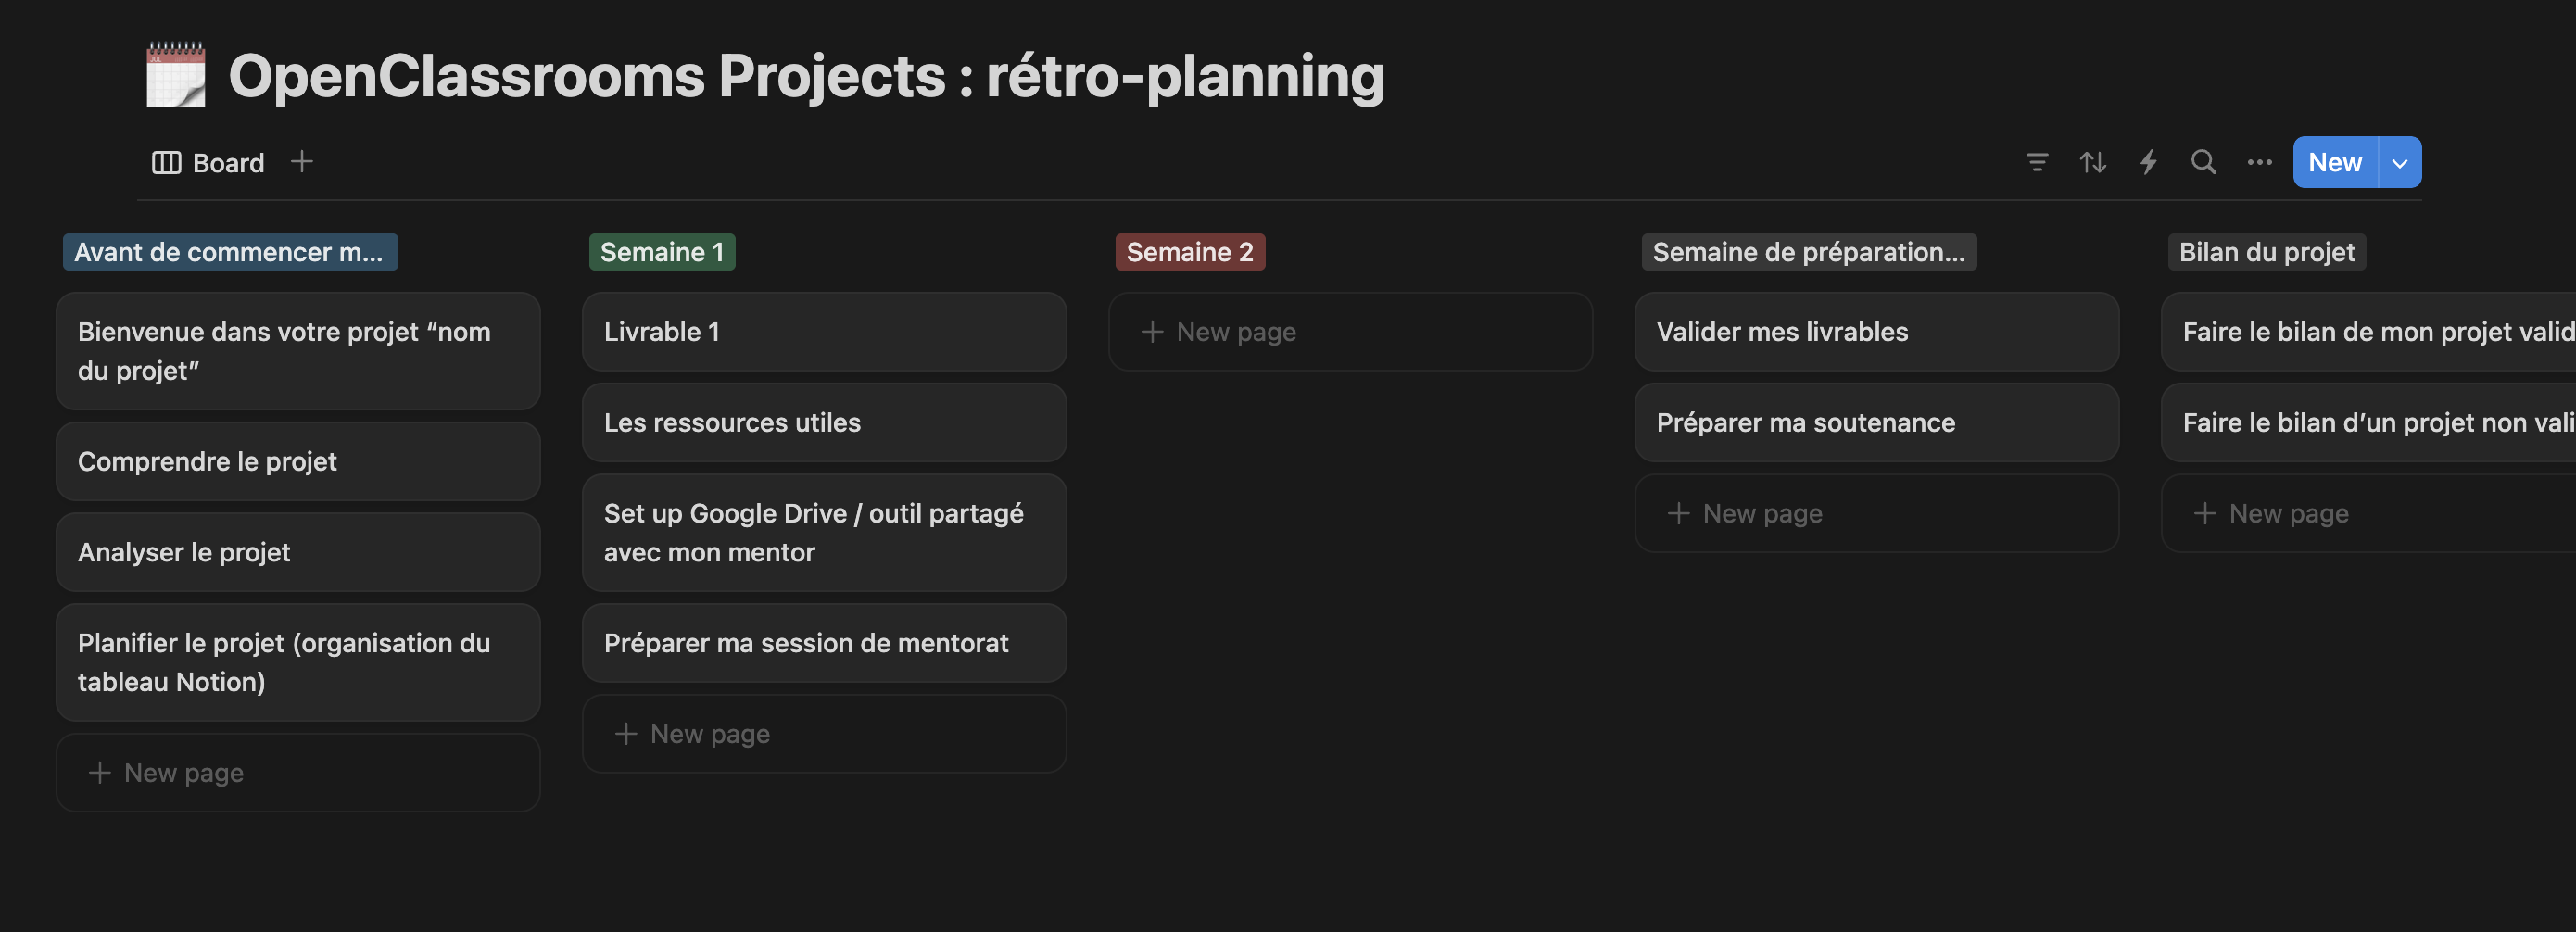2576x932 pixels.
Task: Open the Comprendre le projet card
Action: [x=298, y=461]
